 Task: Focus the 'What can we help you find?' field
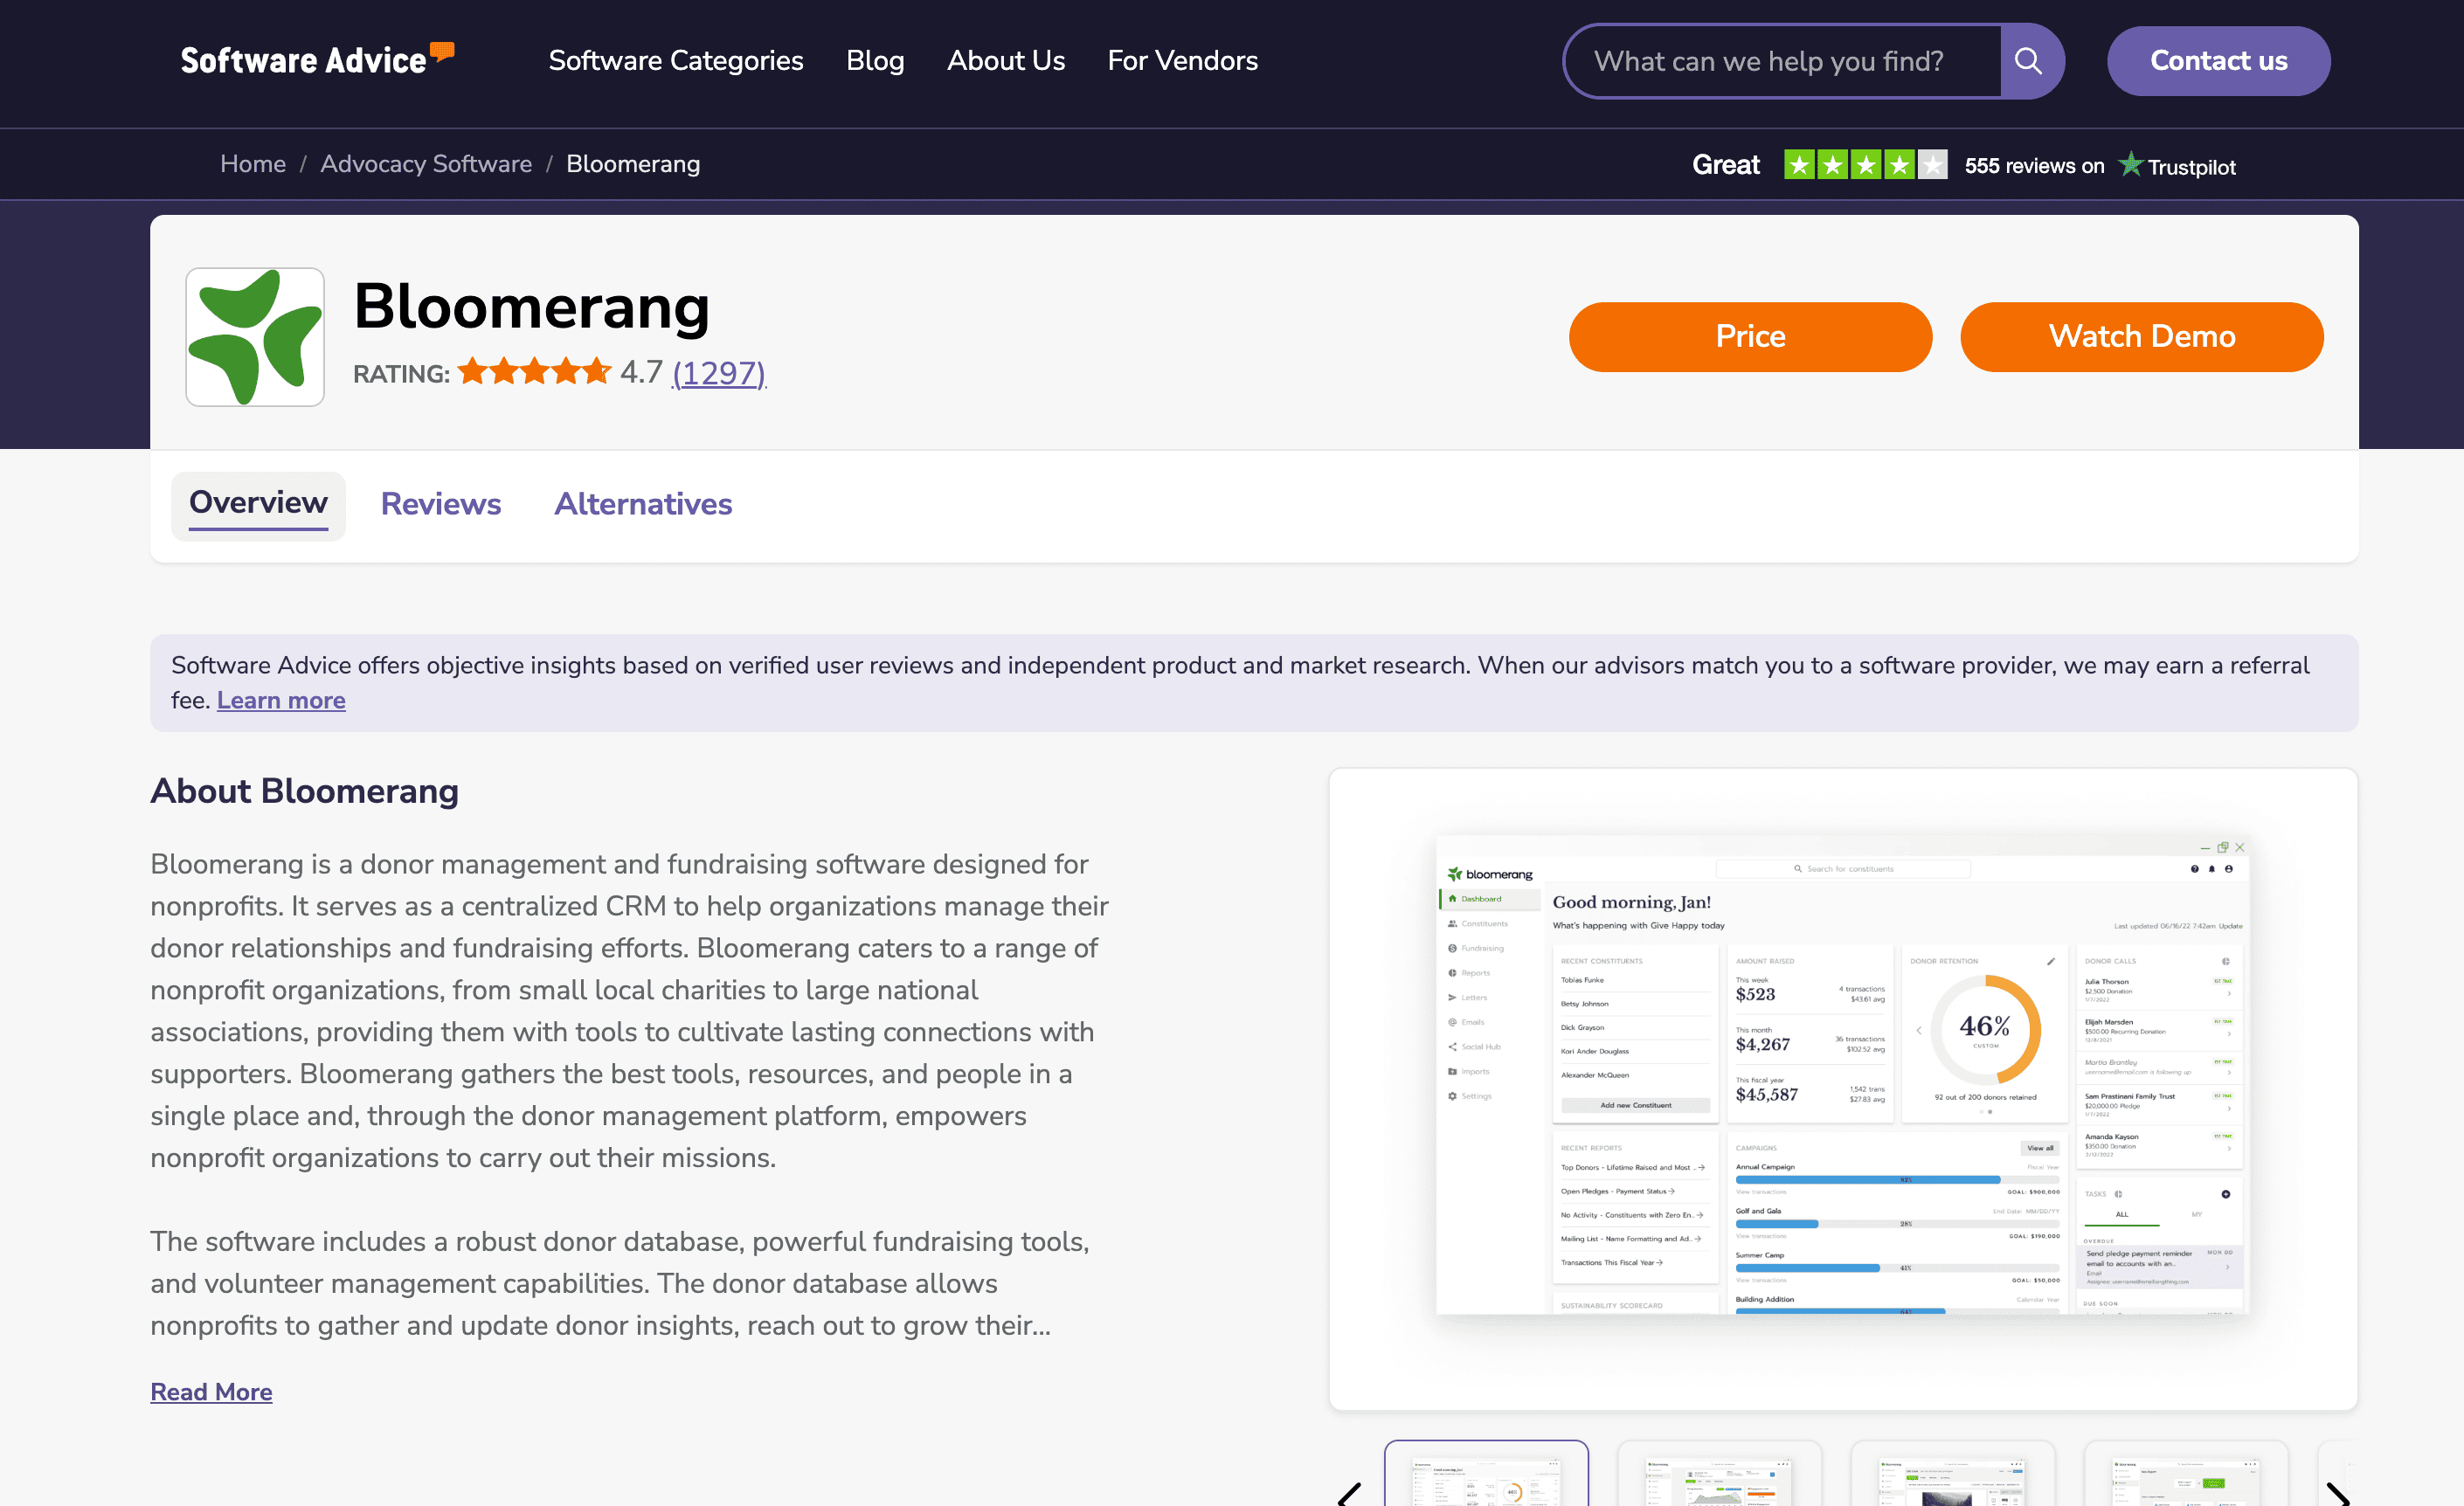pos(1782,61)
